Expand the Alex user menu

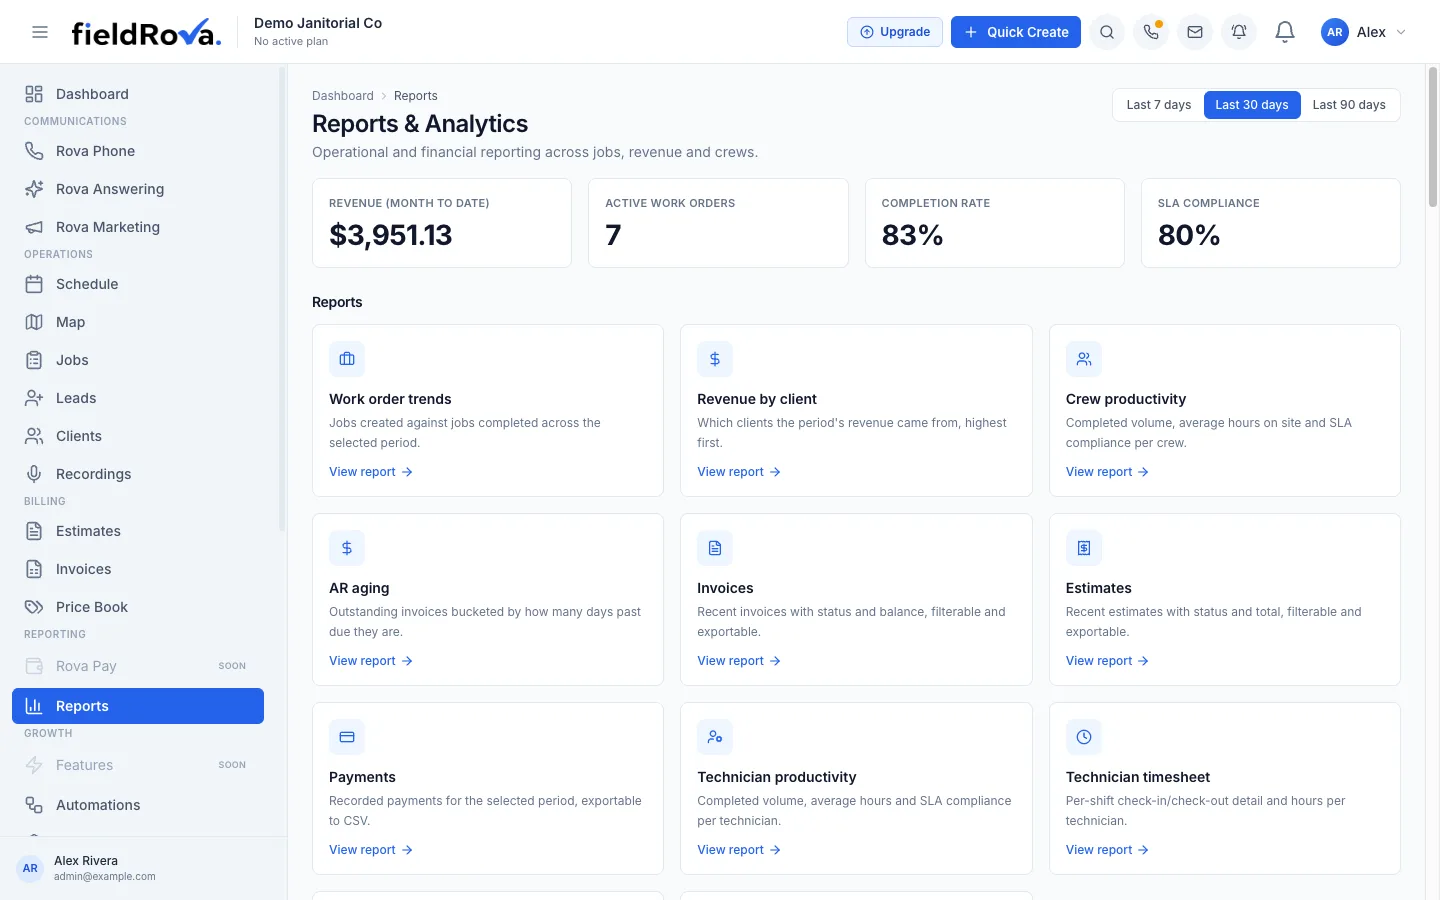click(1364, 32)
